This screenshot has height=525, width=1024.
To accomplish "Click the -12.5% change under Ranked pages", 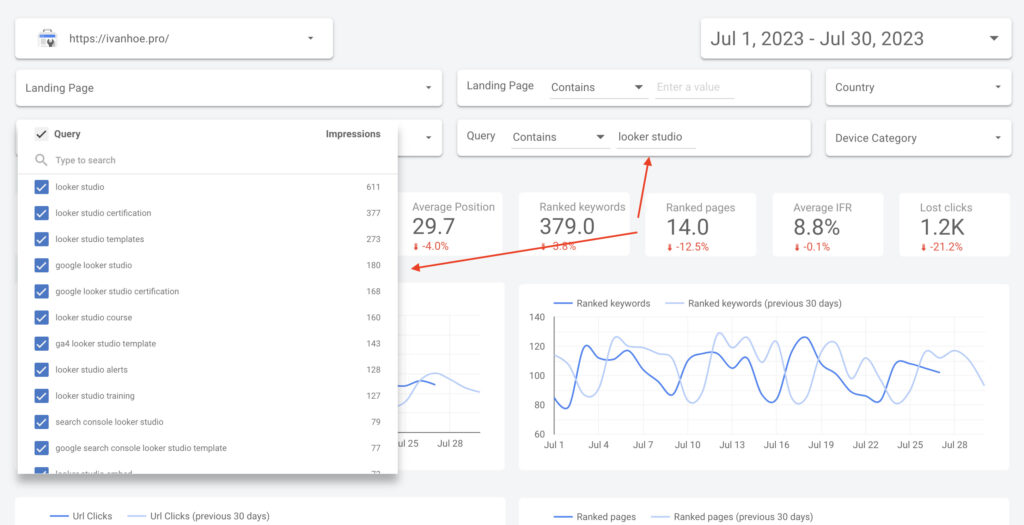I will coord(688,247).
